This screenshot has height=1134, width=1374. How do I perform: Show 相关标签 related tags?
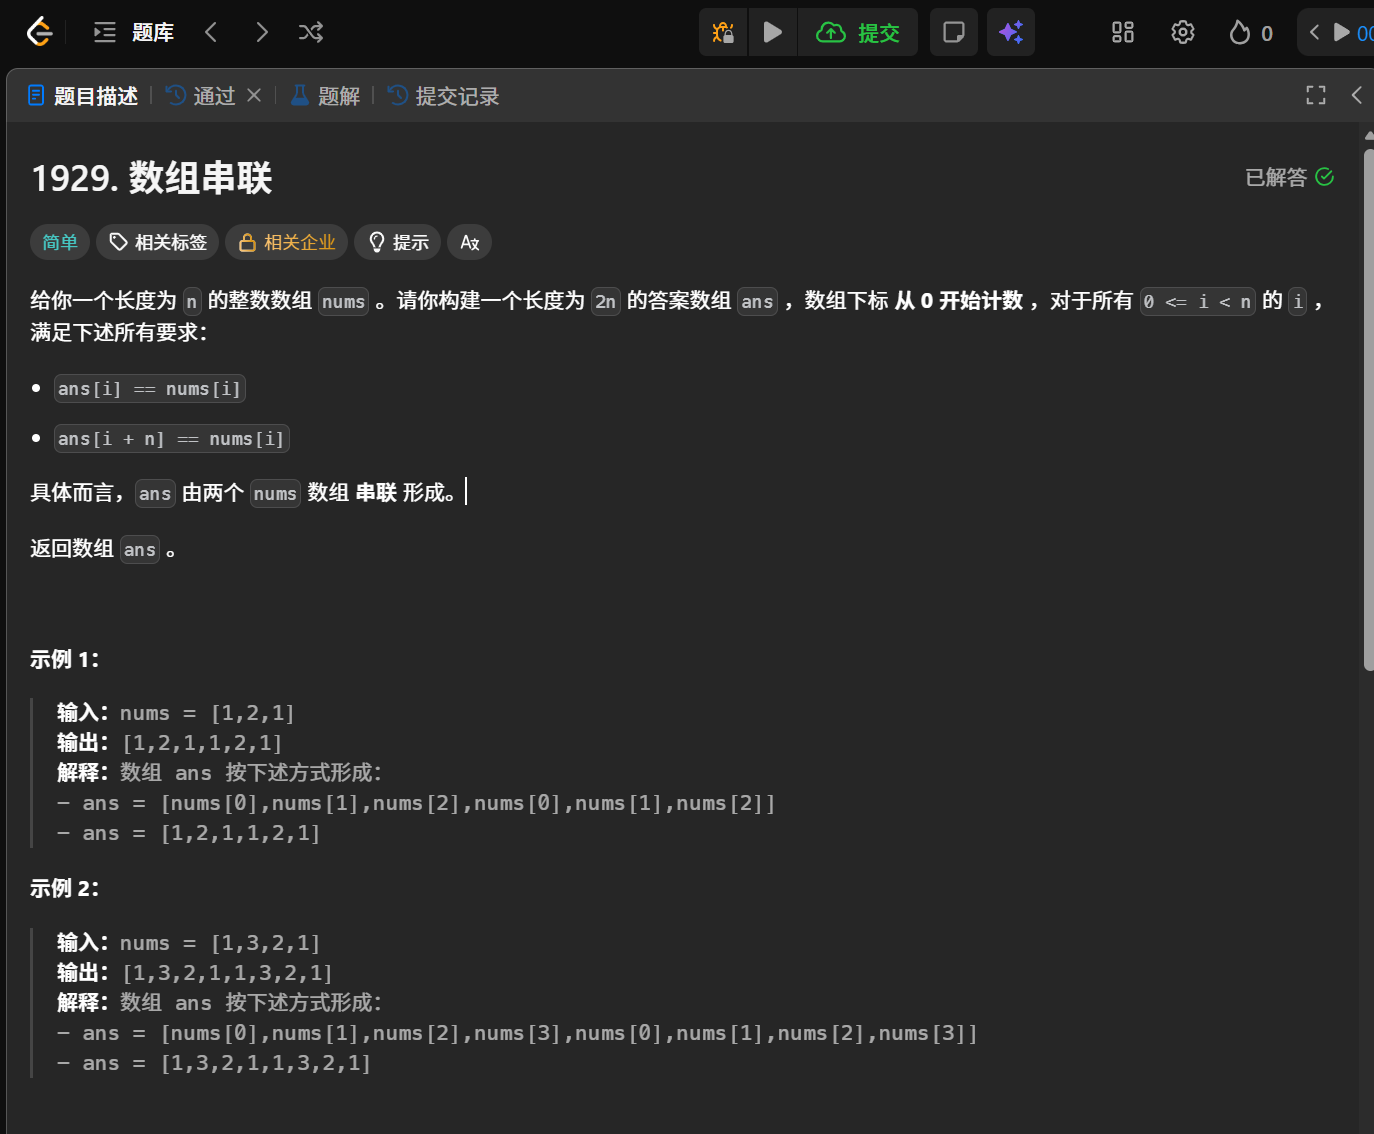158,242
